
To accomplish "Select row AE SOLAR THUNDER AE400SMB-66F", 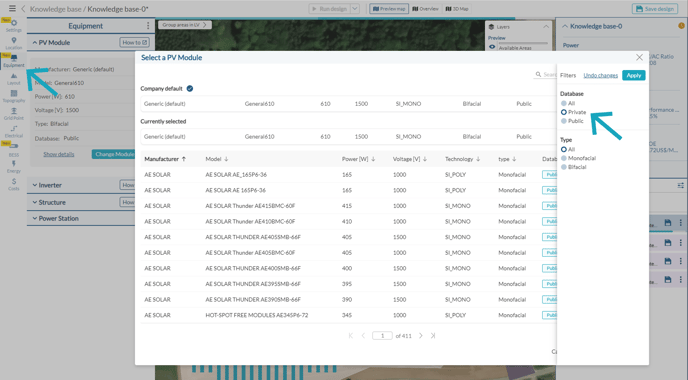I will (x=348, y=268).
